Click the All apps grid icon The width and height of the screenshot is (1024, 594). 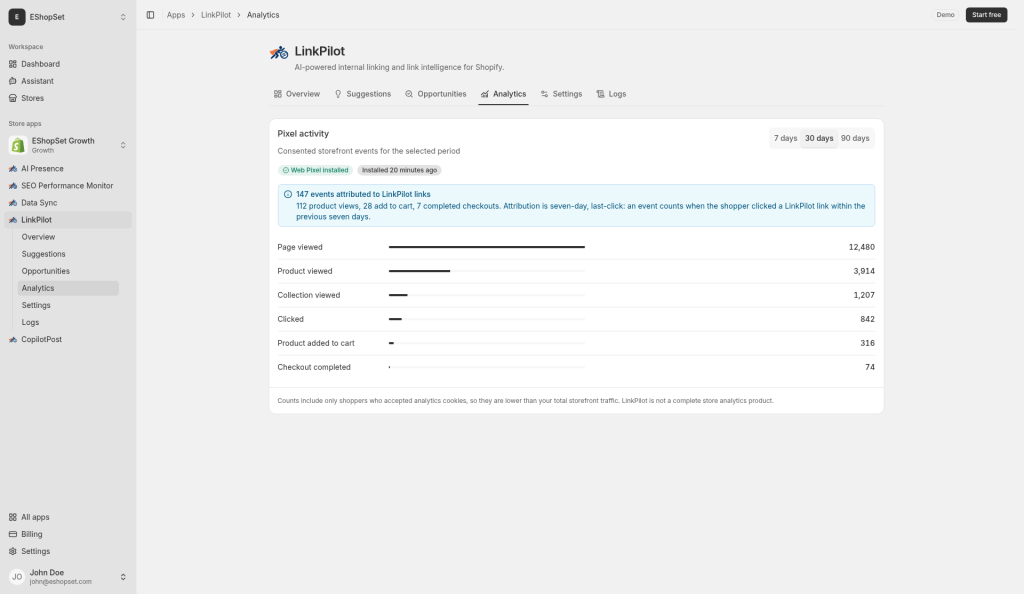(12, 517)
